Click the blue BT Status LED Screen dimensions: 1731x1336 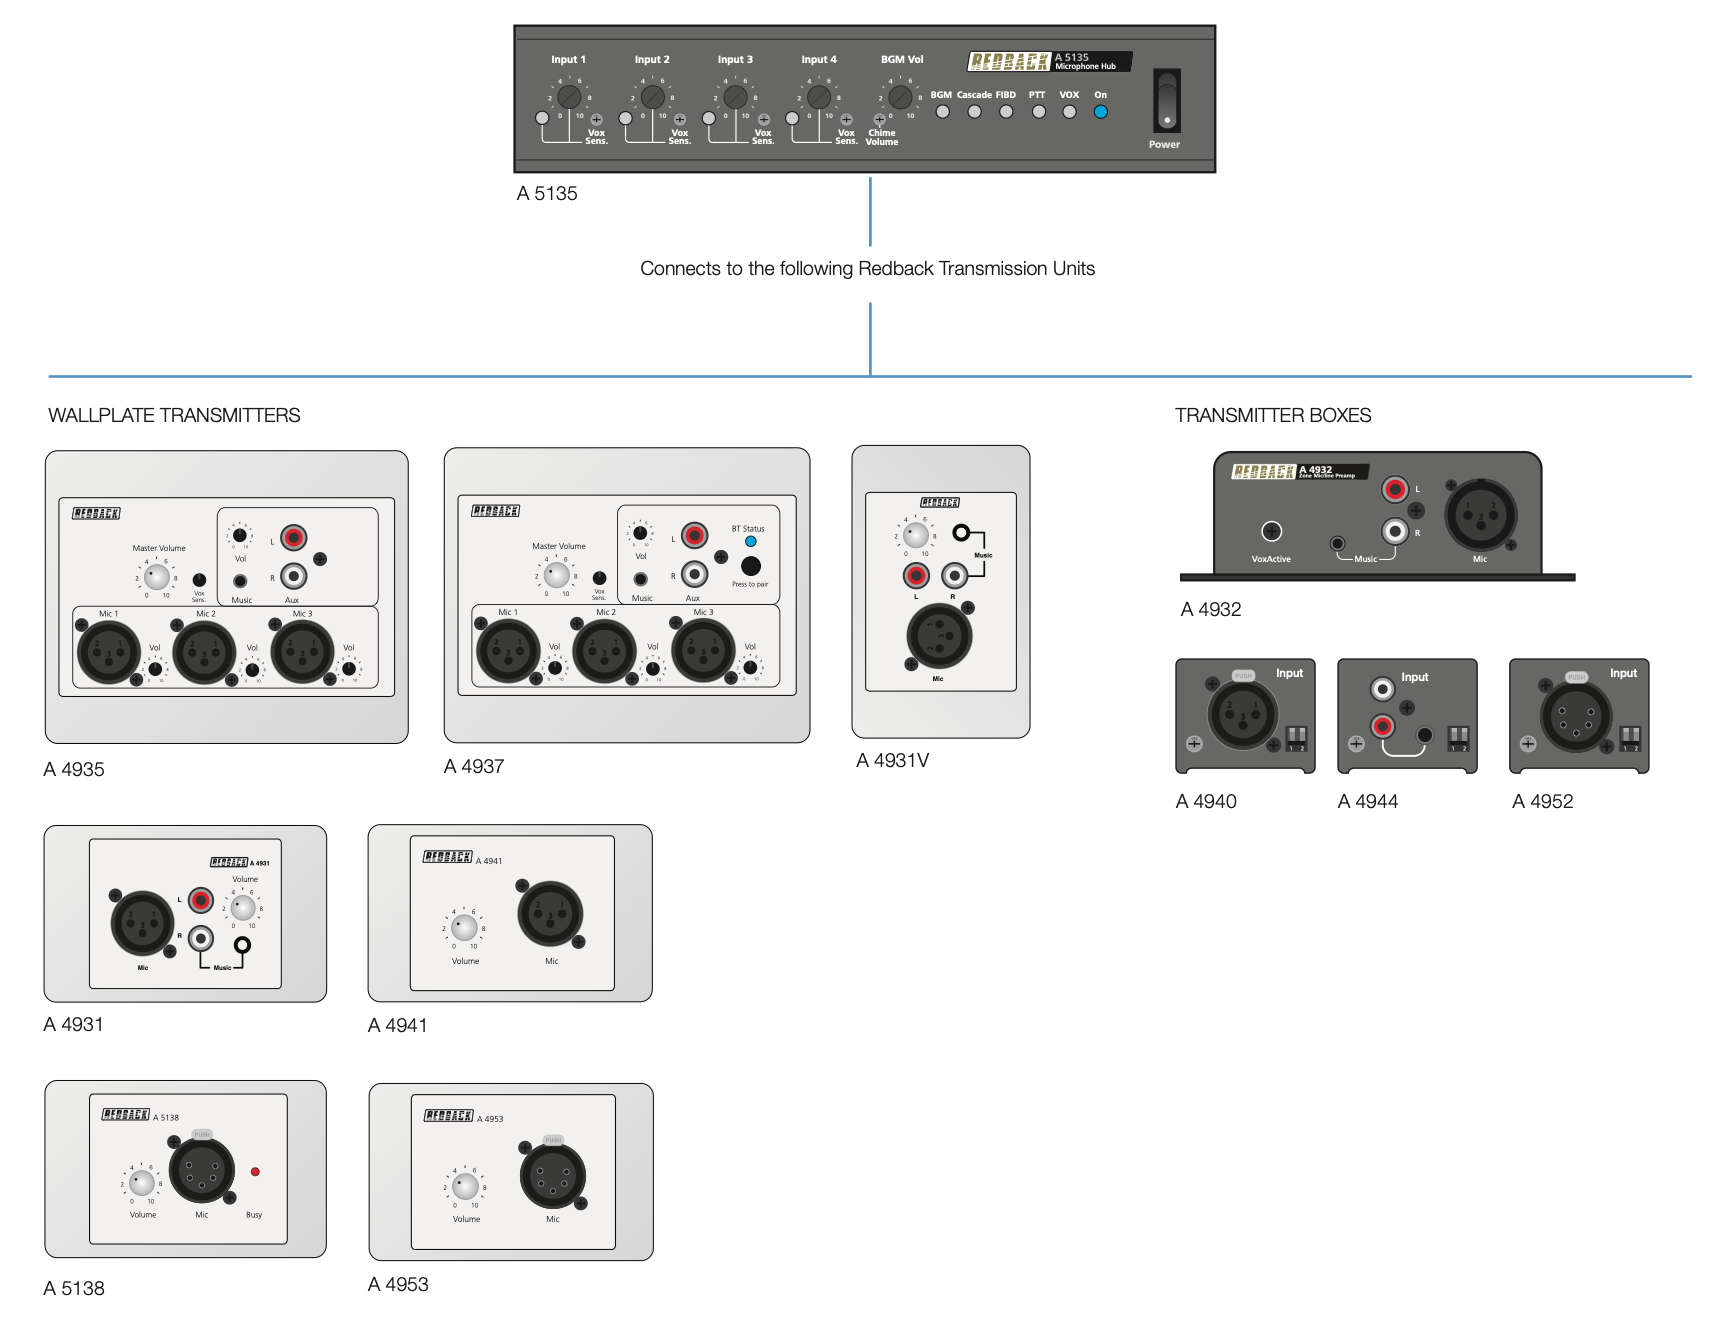point(750,541)
